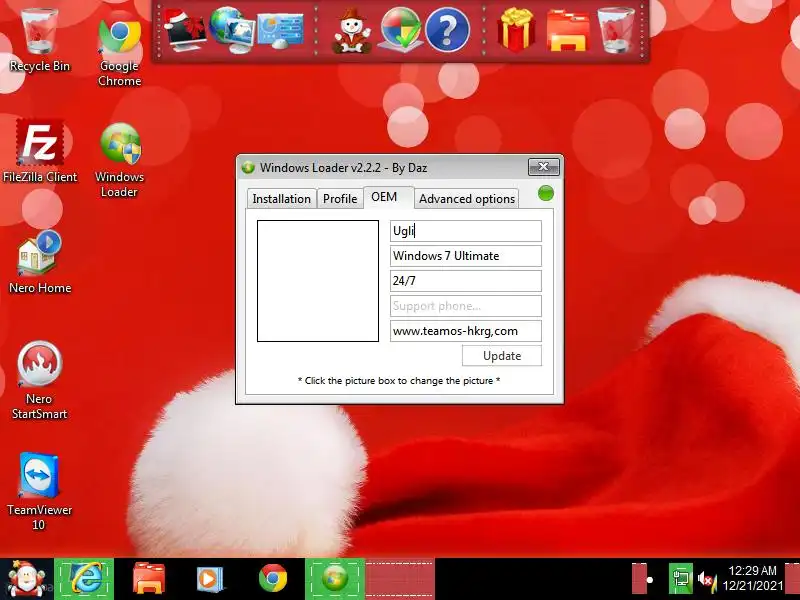
Task: Open the red folder dock icon
Action: (x=568, y=32)
